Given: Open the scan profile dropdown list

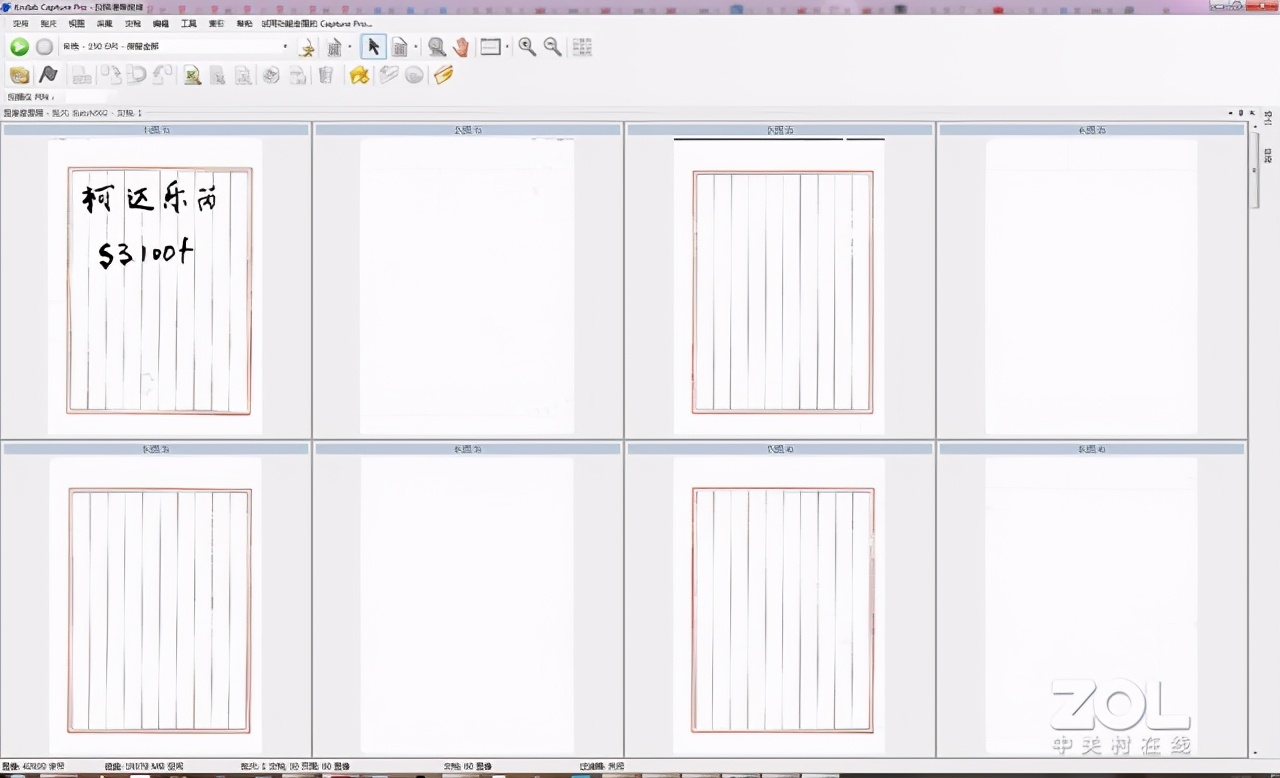Looking at the screenshot, I should [285, 47].
